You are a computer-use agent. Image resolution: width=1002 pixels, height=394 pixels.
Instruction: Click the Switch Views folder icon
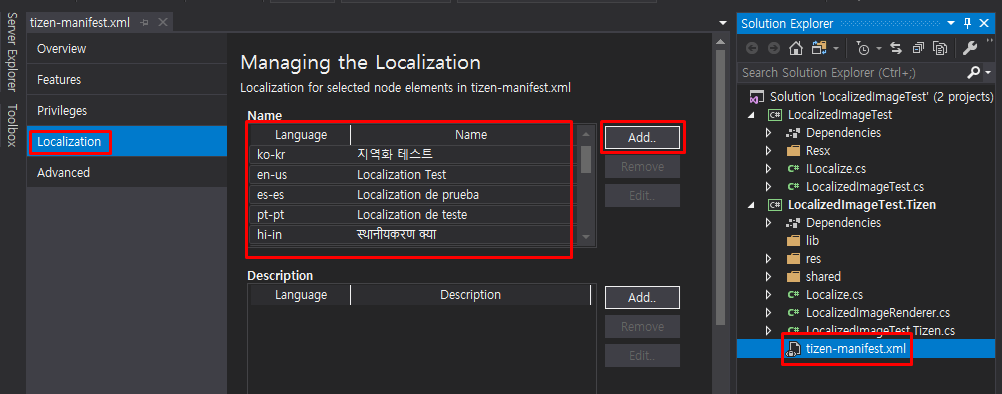[820, 48]
